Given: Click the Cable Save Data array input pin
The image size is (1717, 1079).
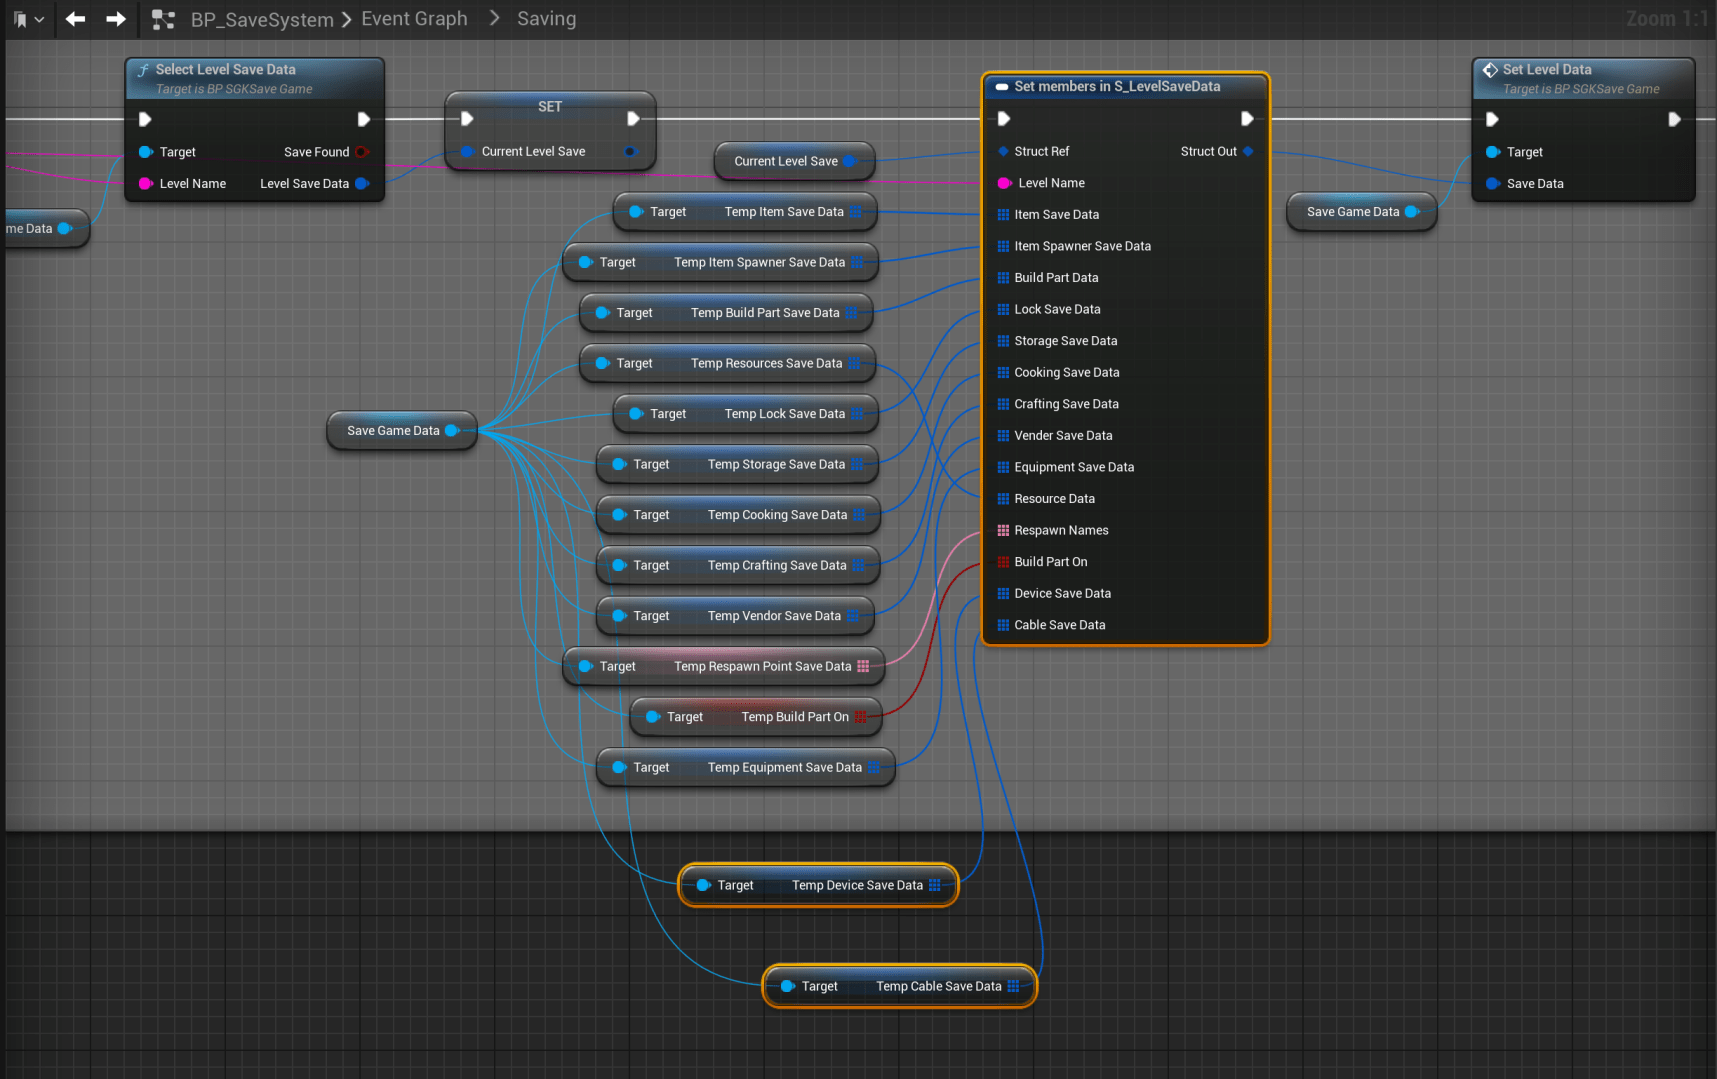Looking at the screenshot, I should point(1003,626).
